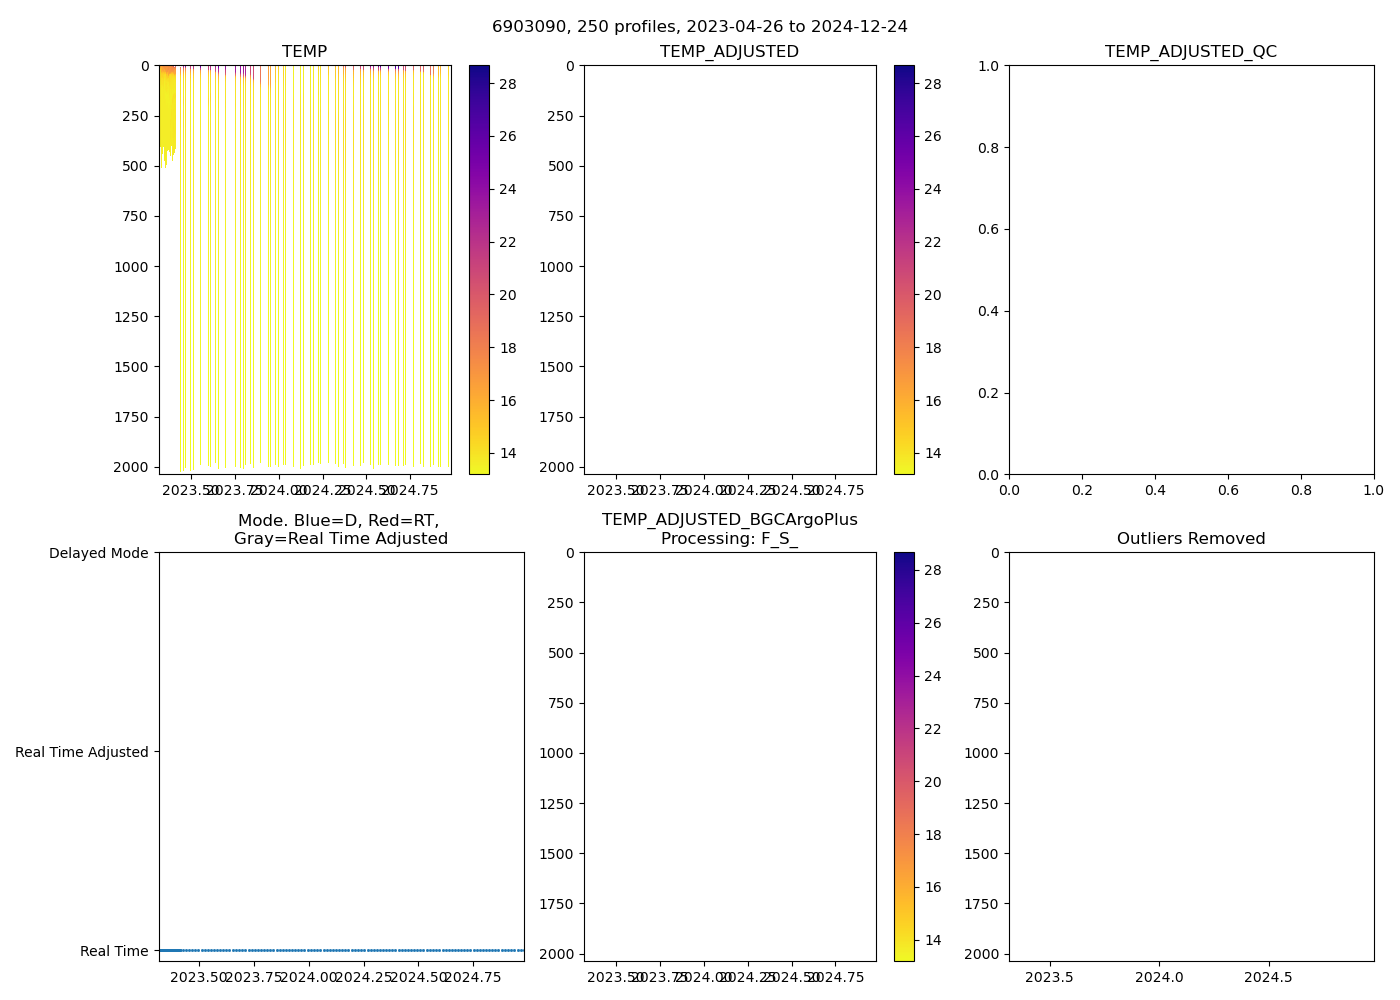Click the TEMP plot title
Viewport: 1400px width, 1000px height.
click(x=304, y=52)
